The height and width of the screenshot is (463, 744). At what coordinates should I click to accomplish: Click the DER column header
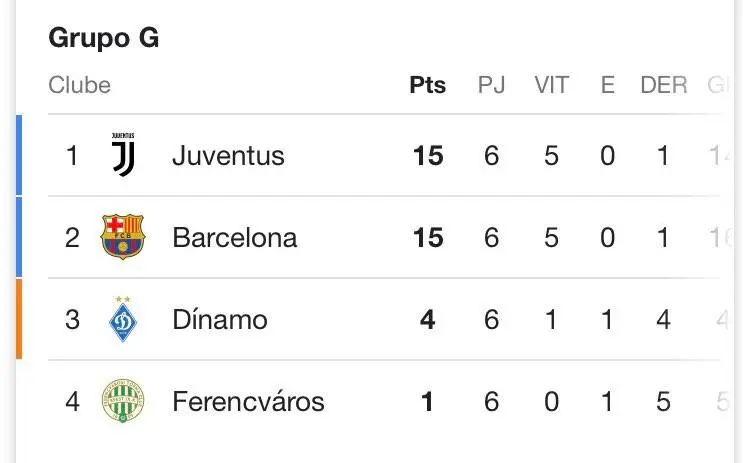[664, 85]
